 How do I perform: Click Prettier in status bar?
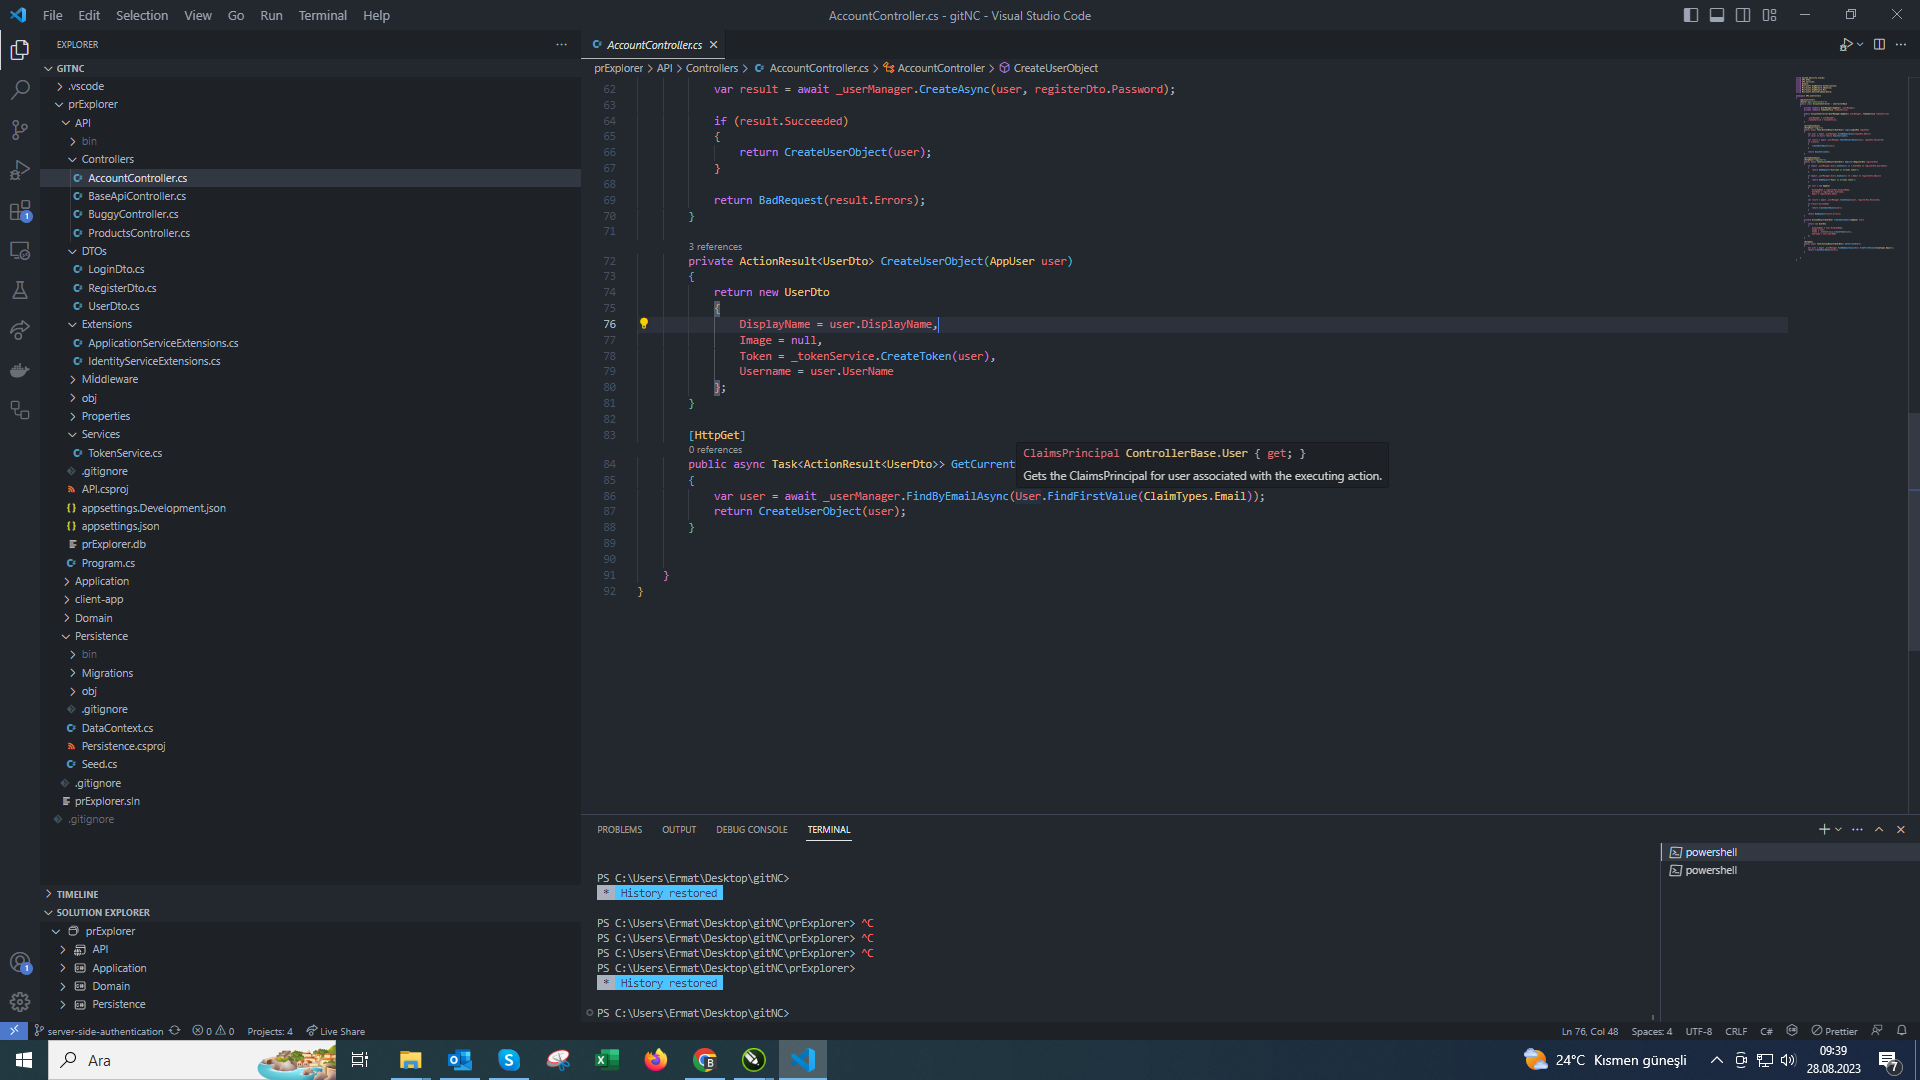pos(1835,1031)
